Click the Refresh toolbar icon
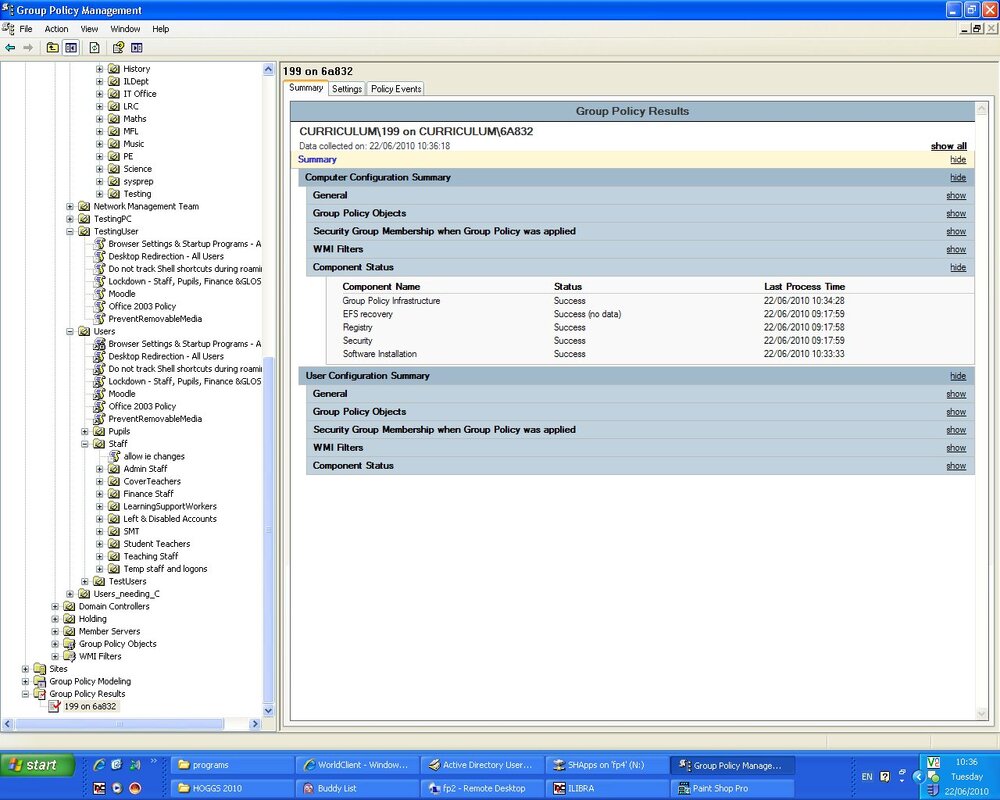The image size is (1000, 800). 94,48
